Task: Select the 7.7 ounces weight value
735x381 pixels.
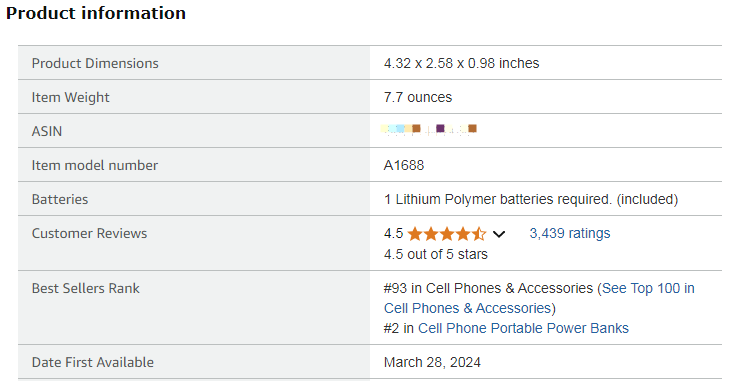Action: tap(418, 97)
